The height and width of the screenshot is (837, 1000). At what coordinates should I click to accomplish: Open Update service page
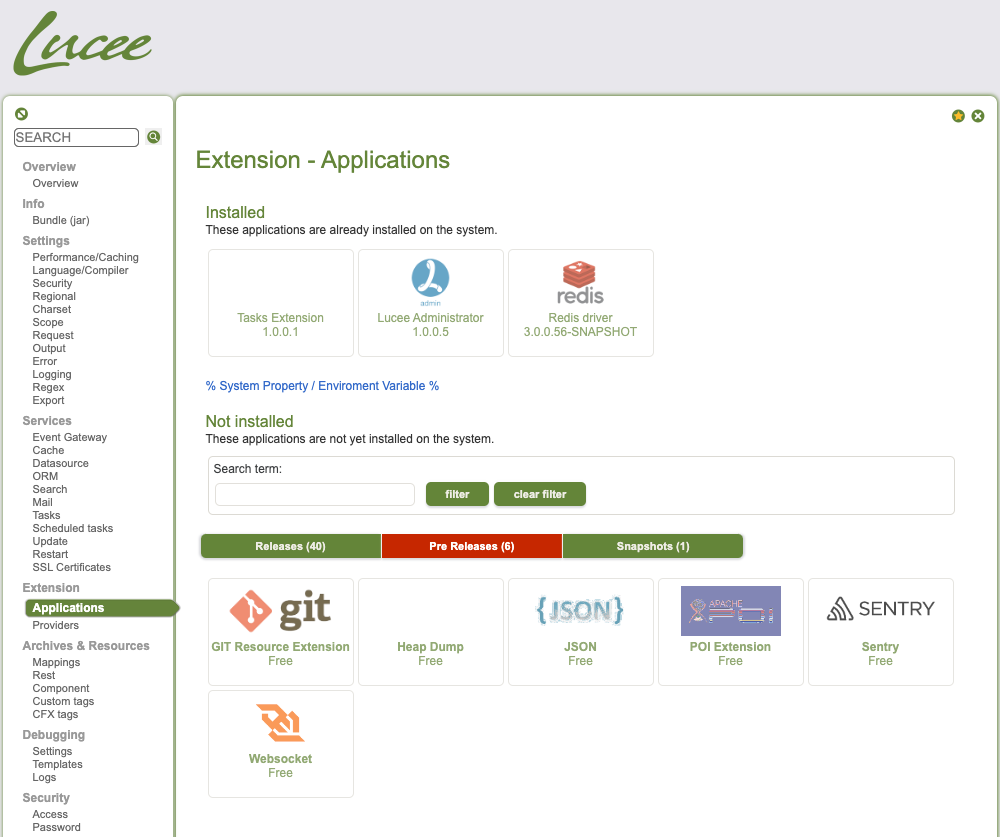point(50,542)
